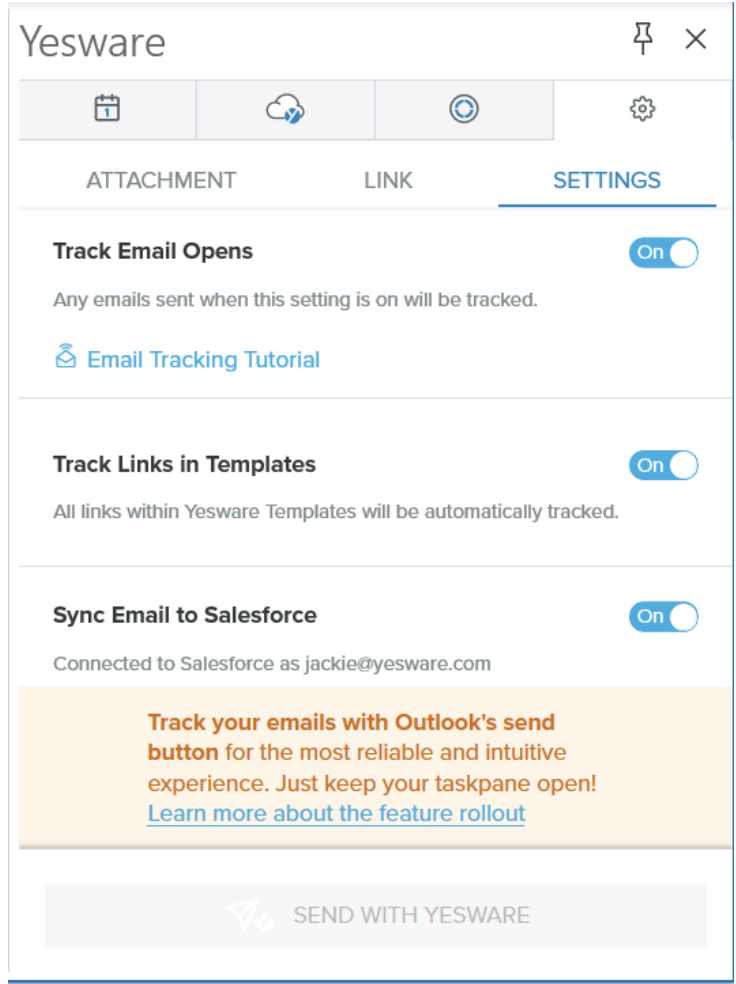Switch to the ATTACHMENT tab
The image size is (736, 984).
[x=161, y=181]
